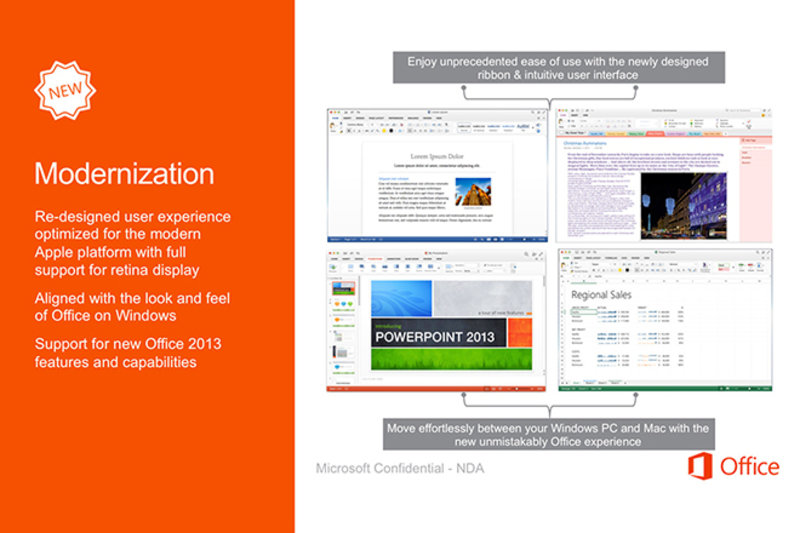This screenshot has height=533, width=800.
Task: Expand the styles gallery arrow in Word
Action: [535, 128]
